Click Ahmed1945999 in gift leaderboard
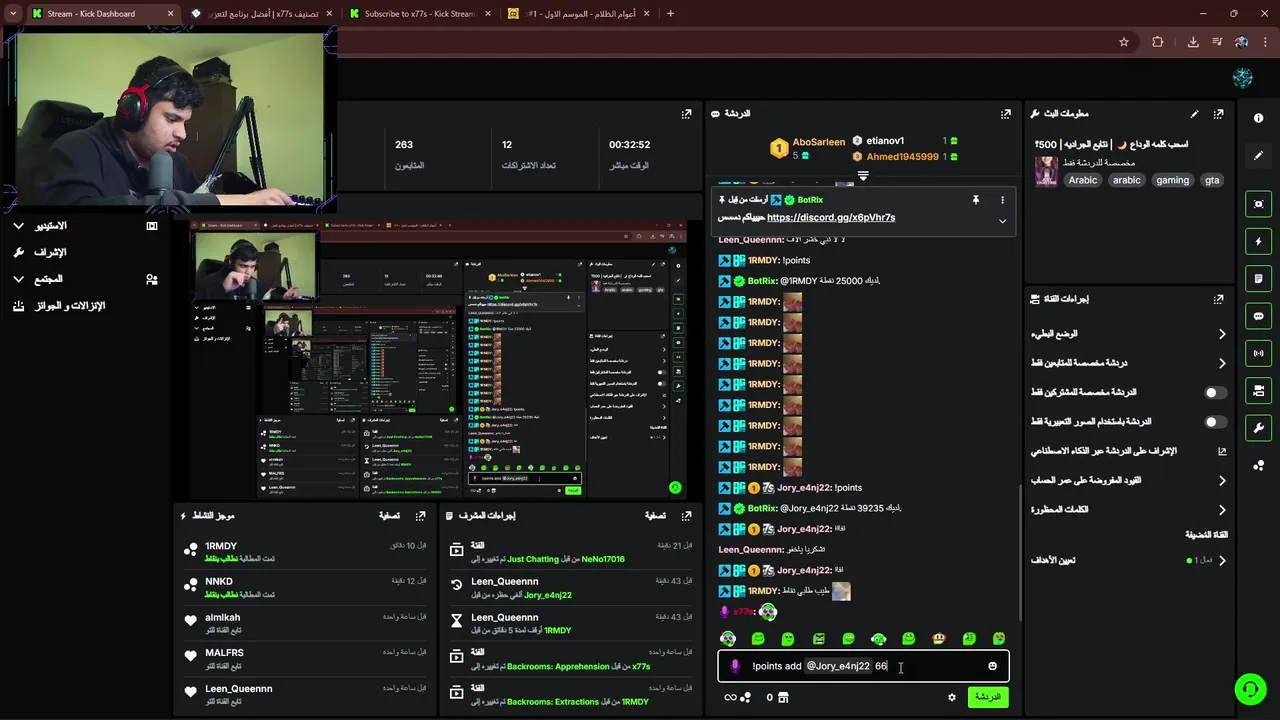The height and width of the screenshot is (720, 1280). click(x=902, y=157)
